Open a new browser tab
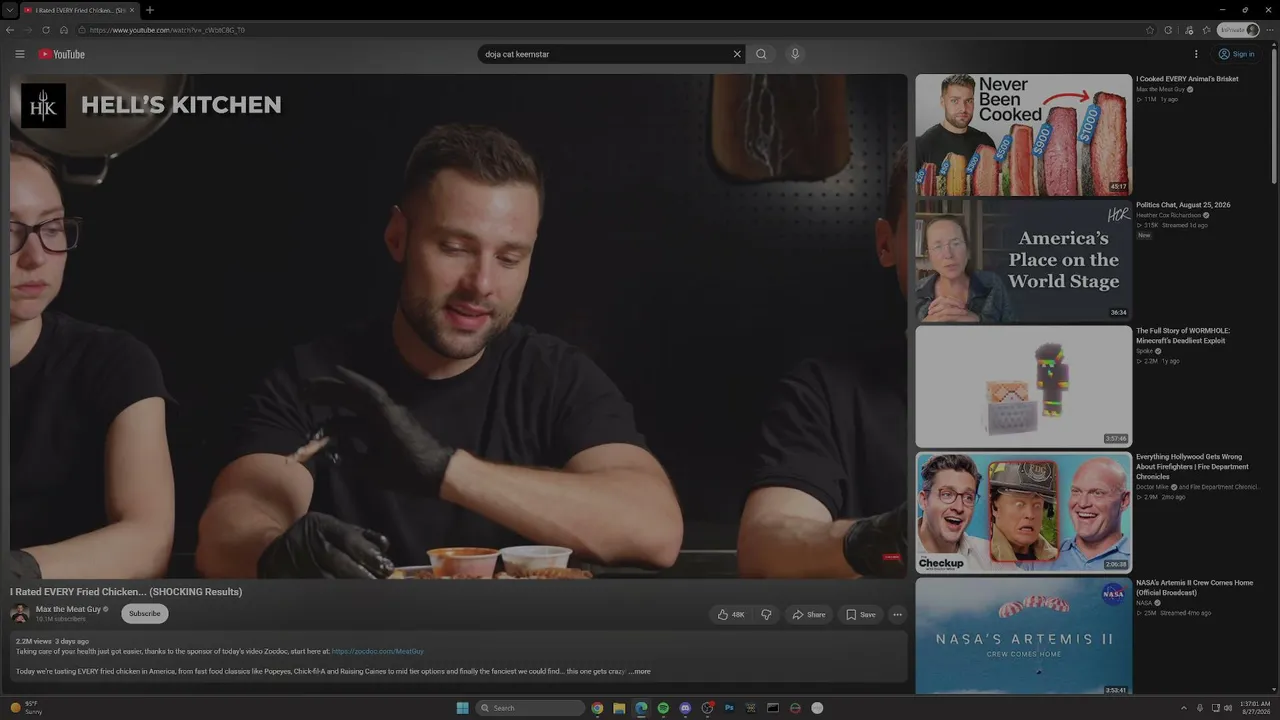The width and height of the screenshot is (1280, 720). [150, 10]
